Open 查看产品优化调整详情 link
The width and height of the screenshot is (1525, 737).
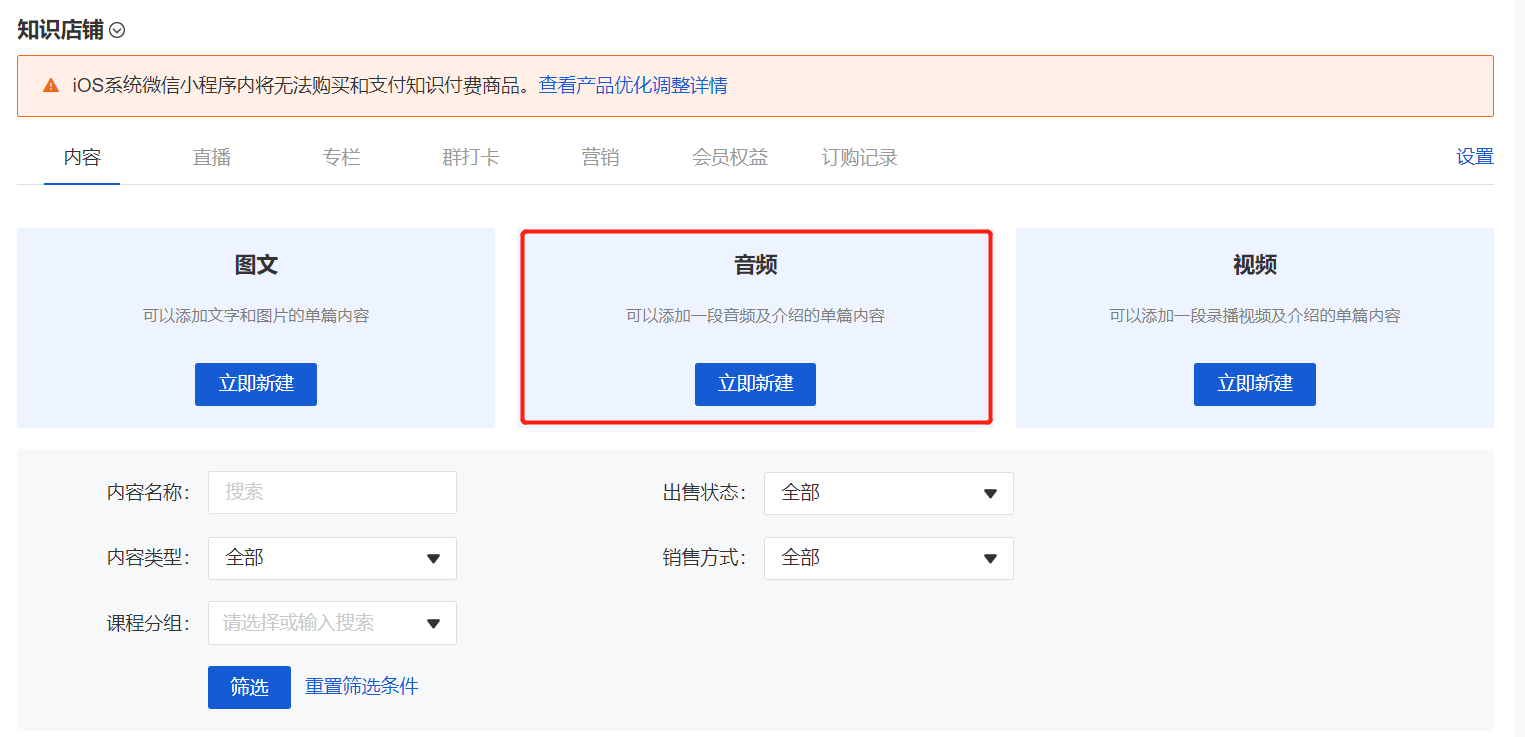tap(633, 86)
